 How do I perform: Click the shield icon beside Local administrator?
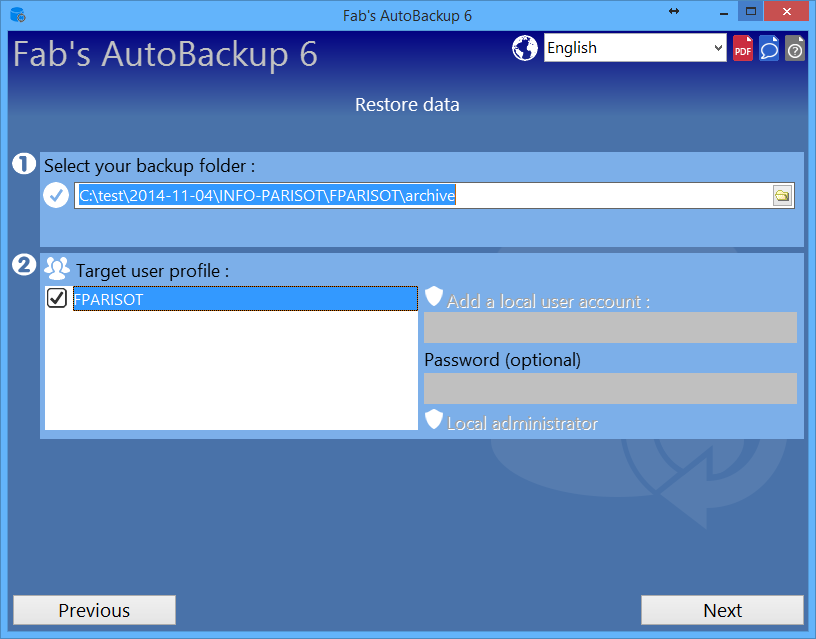click(x=434, y=419)
